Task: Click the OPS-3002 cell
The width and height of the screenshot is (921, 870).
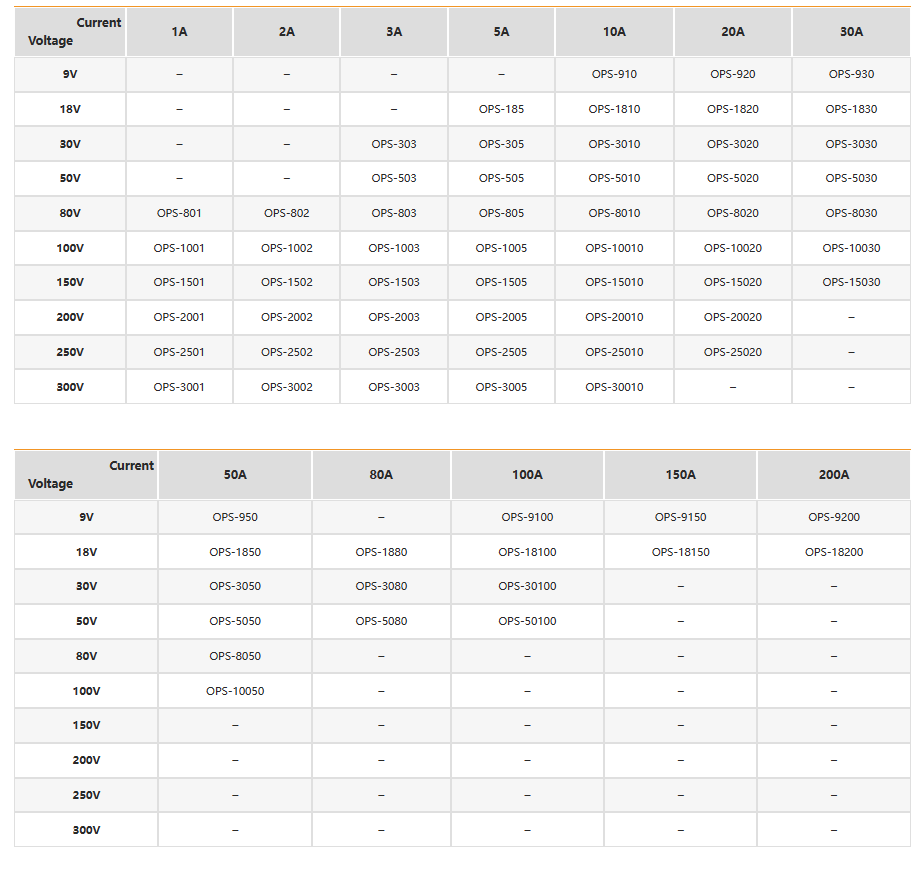Action: pos(287,387)
